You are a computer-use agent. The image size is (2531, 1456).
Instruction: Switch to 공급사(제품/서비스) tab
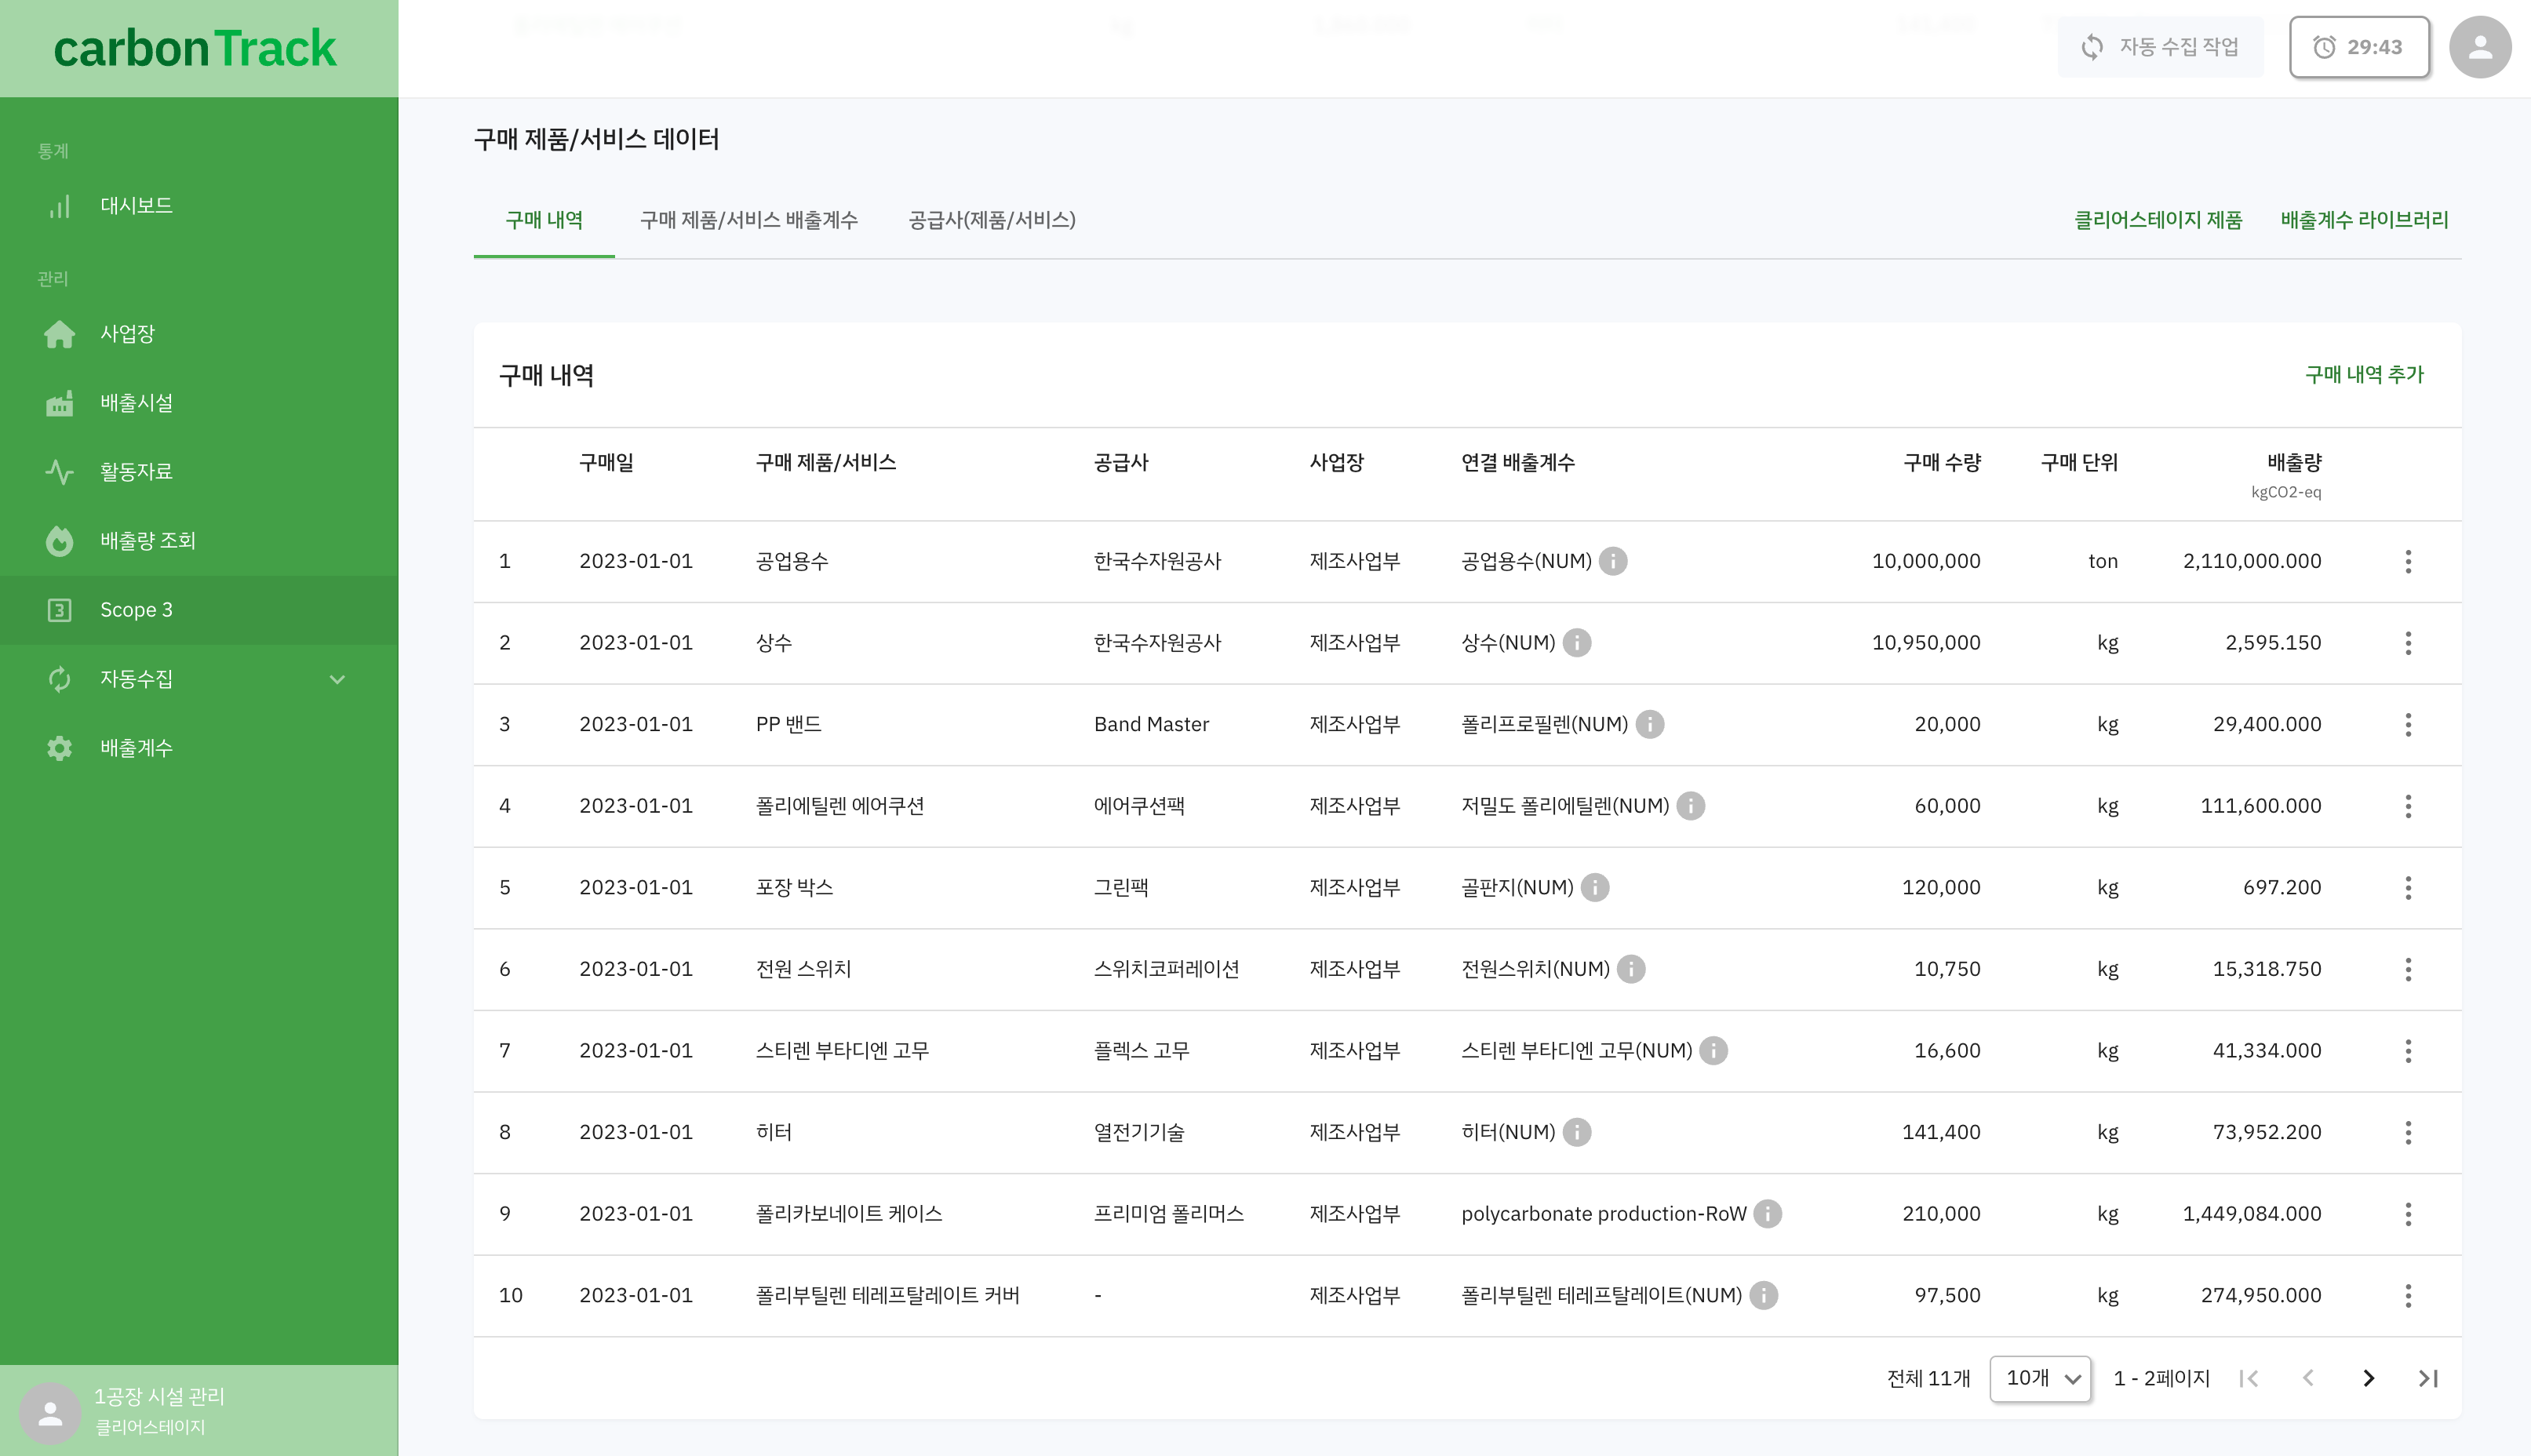tap(992, 220)
